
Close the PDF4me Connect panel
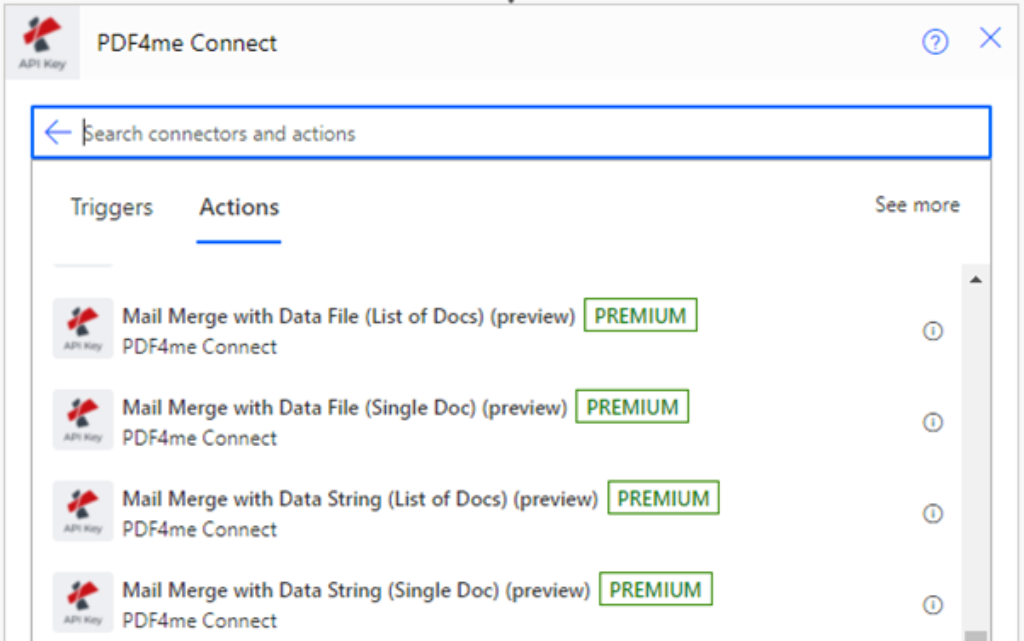pos(990,39)
